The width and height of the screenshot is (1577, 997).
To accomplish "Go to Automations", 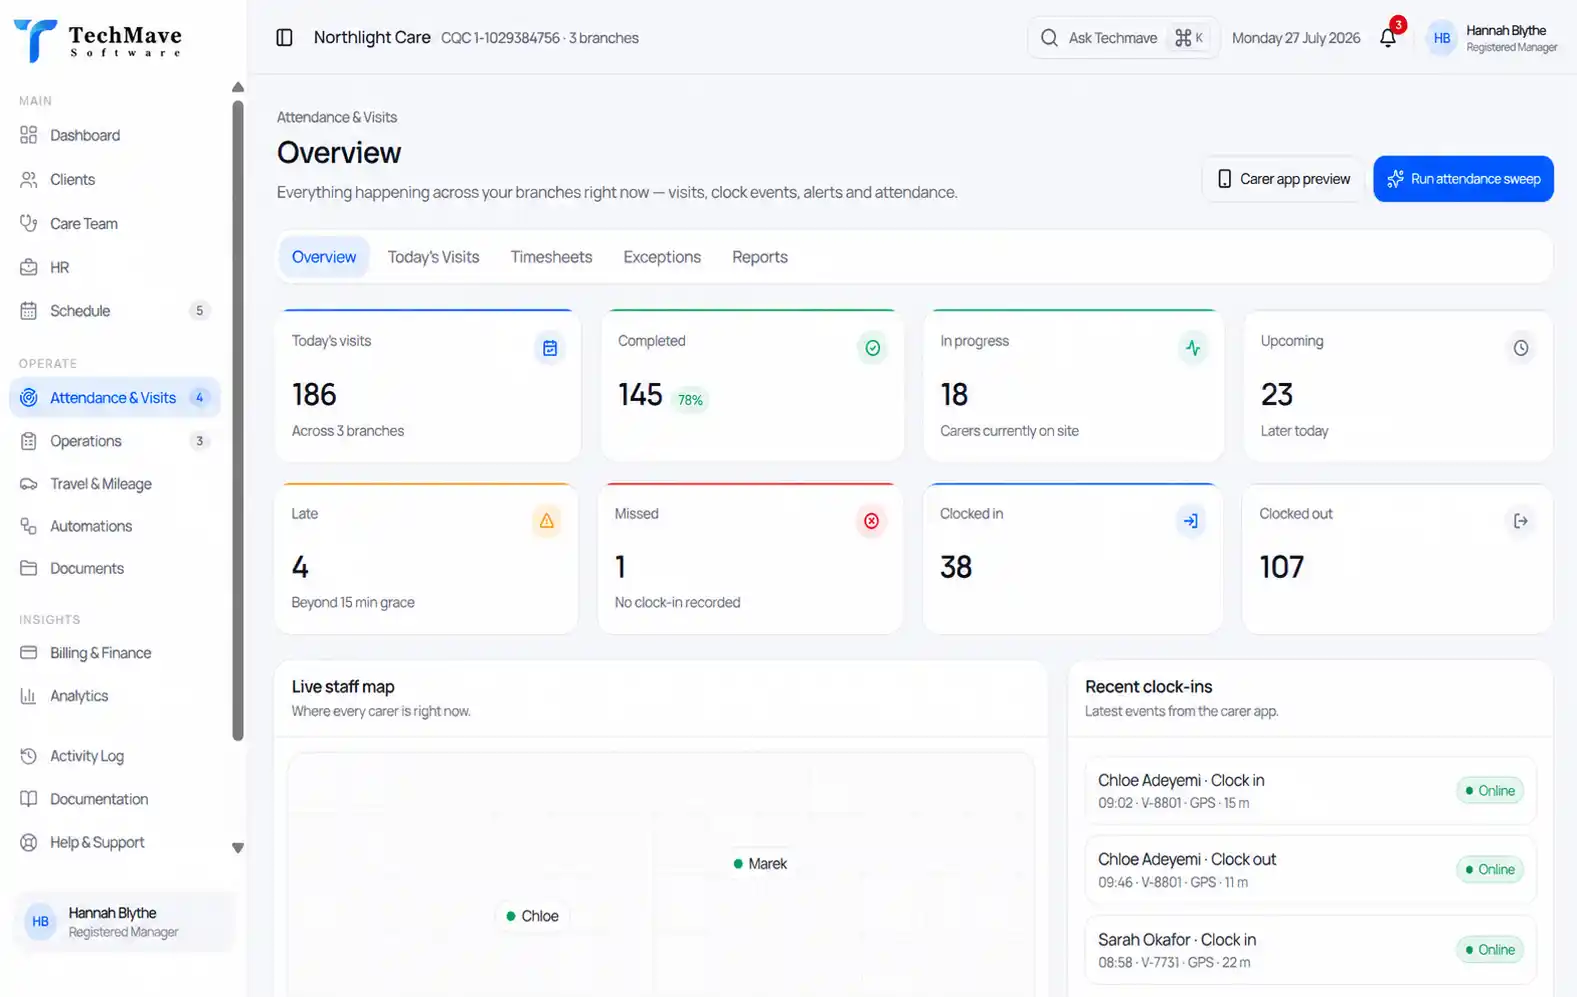I will pos(115,526).
